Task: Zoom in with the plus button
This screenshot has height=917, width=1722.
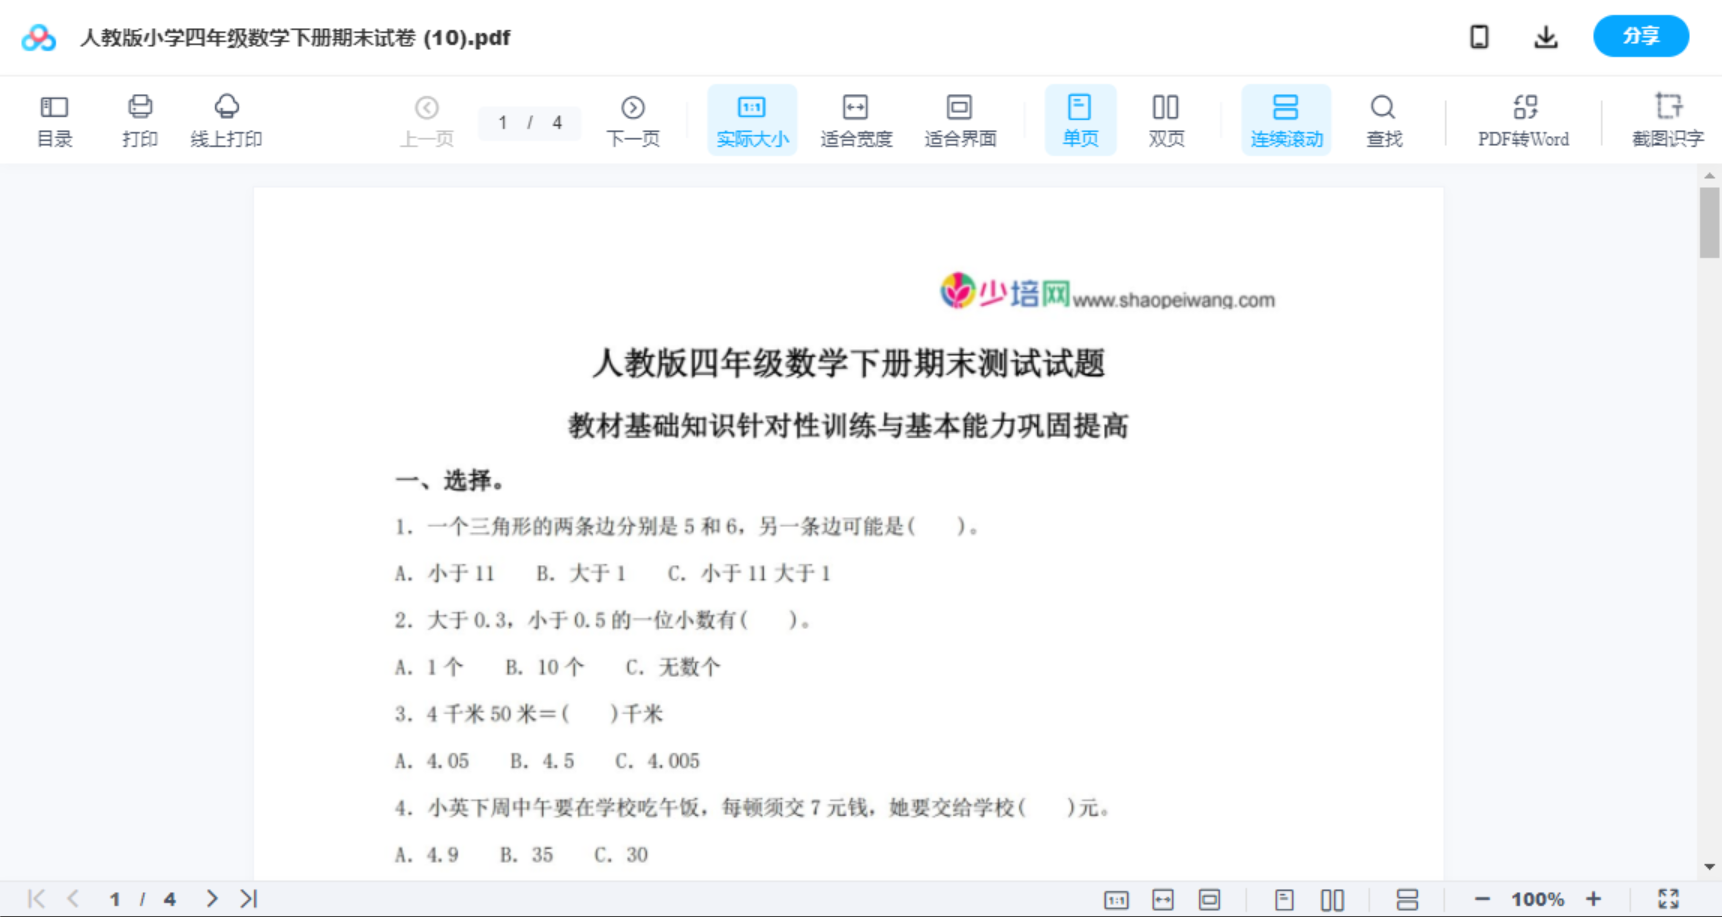Action: [x=1593, y=899]
